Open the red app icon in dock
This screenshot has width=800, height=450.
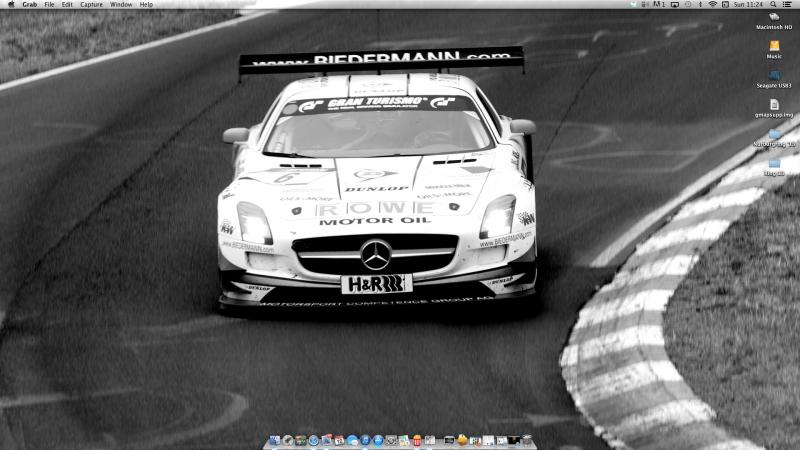click(417, 440)
